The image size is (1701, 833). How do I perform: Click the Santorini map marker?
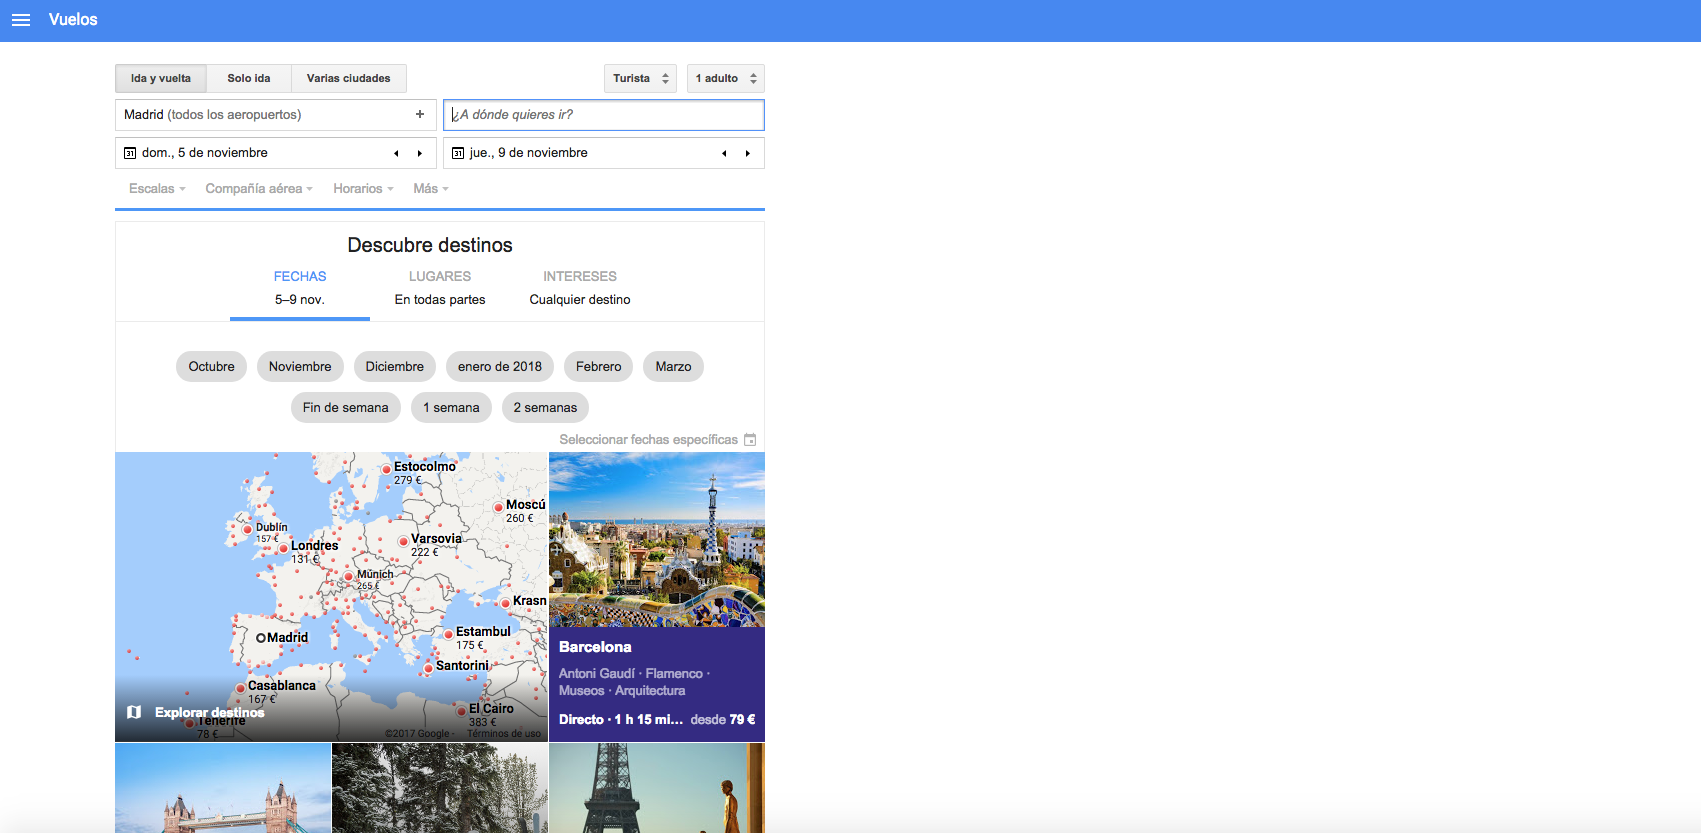point(428,667)
